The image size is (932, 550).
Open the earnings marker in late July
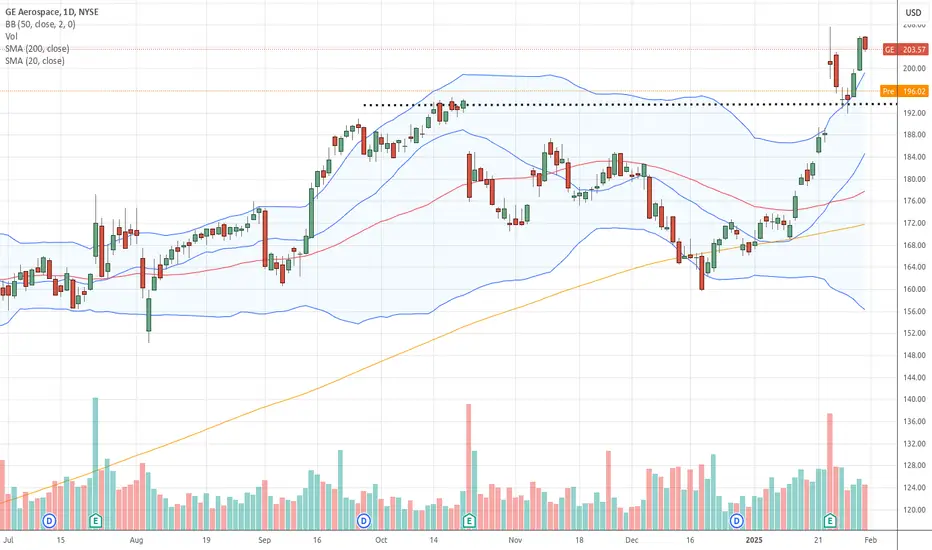coord(95,521)
